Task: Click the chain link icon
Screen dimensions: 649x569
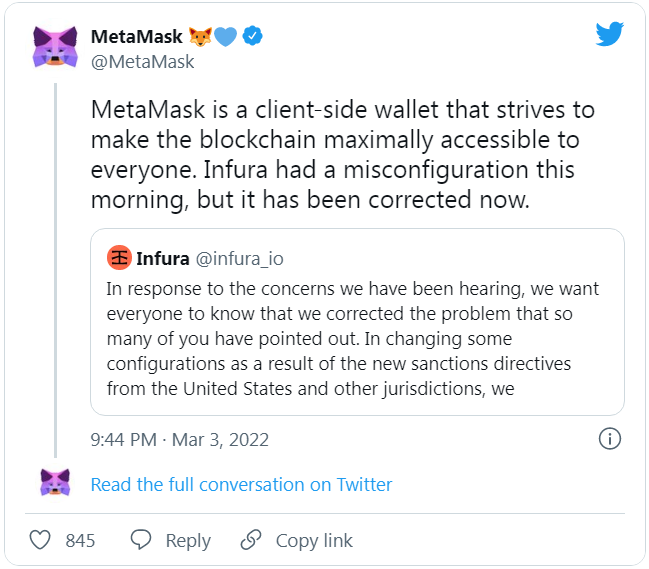Action: click(x=251, y=540)
